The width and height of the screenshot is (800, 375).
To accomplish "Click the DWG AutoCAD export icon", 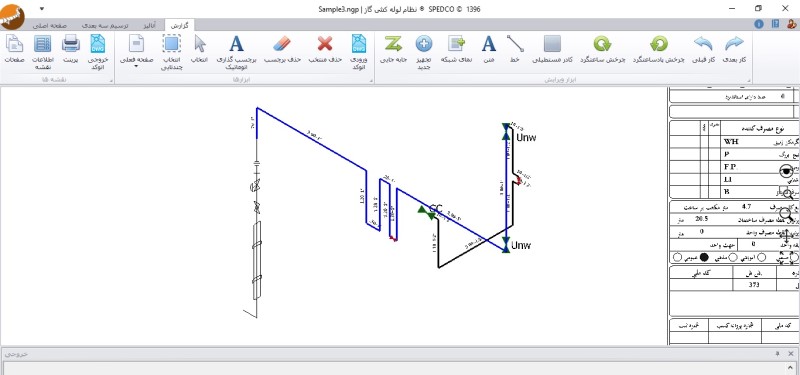I will [x=97, y=44].
